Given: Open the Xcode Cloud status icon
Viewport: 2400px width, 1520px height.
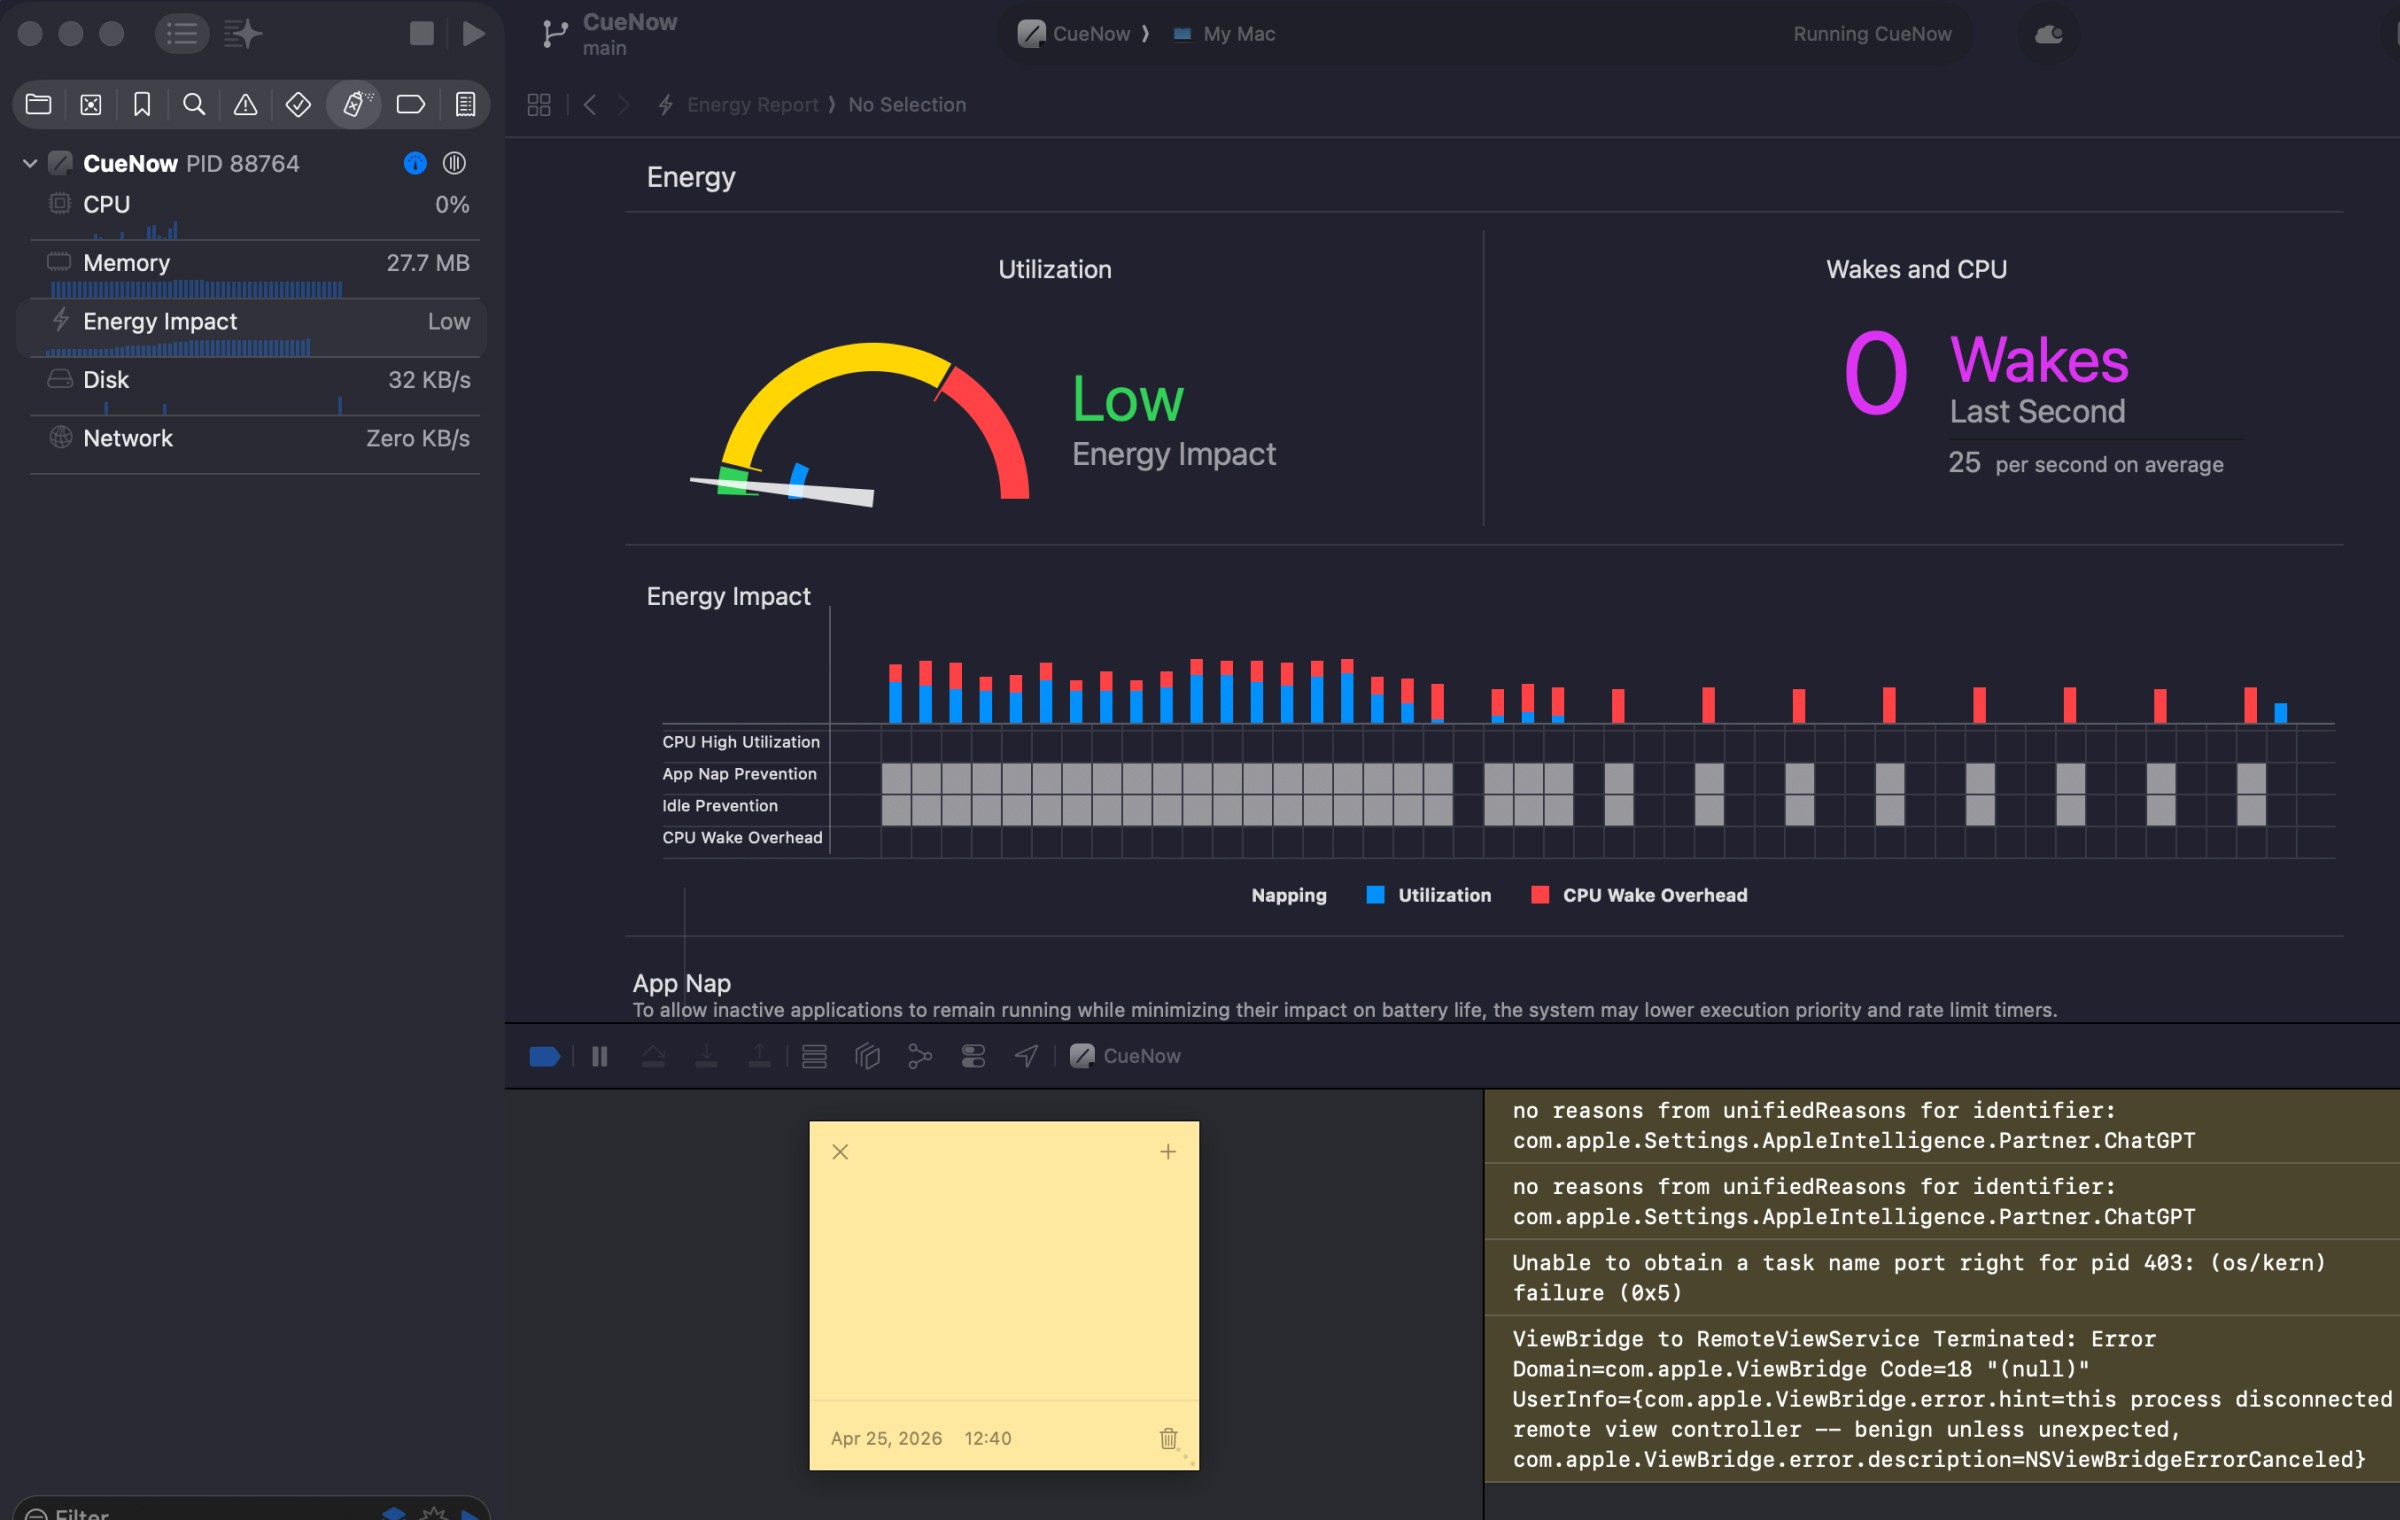Looking at the screenshot, I should point(2048,34).
